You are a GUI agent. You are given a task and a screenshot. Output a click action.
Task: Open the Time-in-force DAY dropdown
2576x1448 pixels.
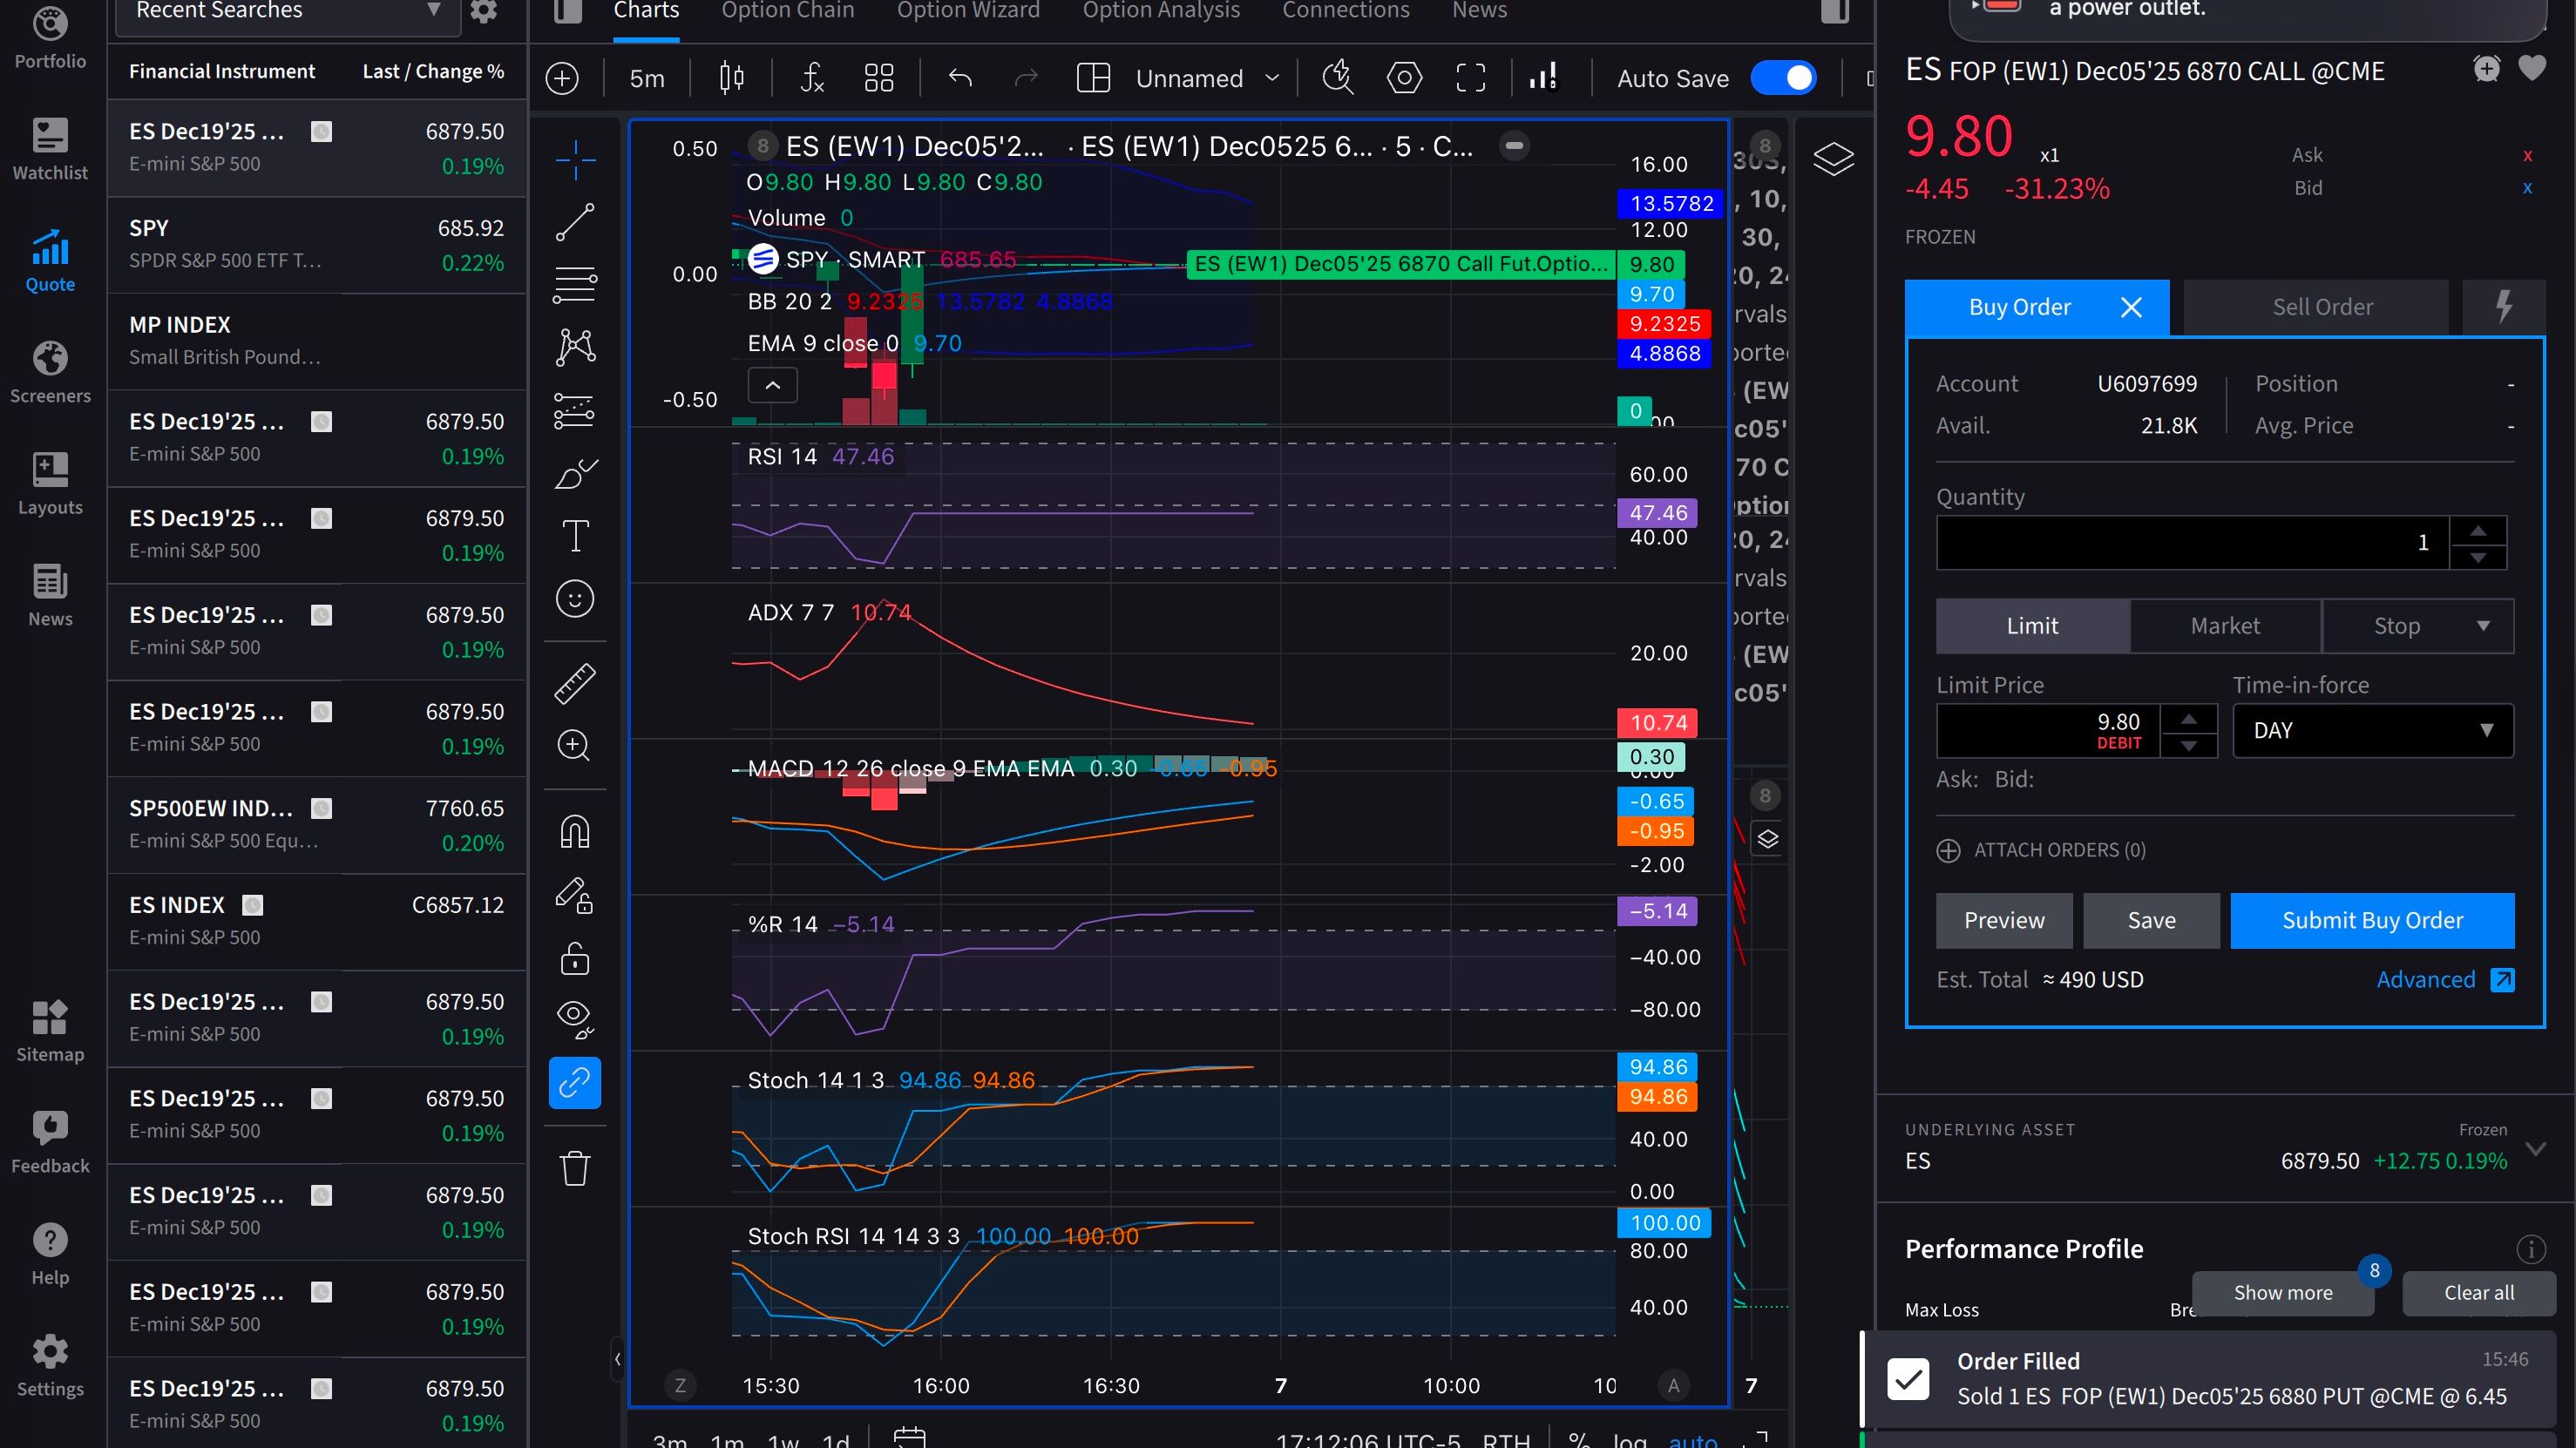click(x=2372, y=731)
